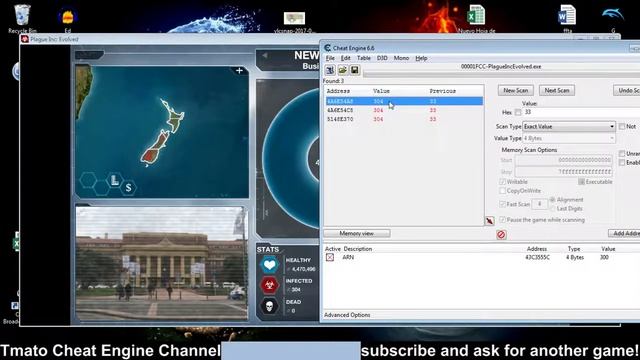The image size is (640, 360).
Task: Click the scan Value input field
Action: pos(581,112)
